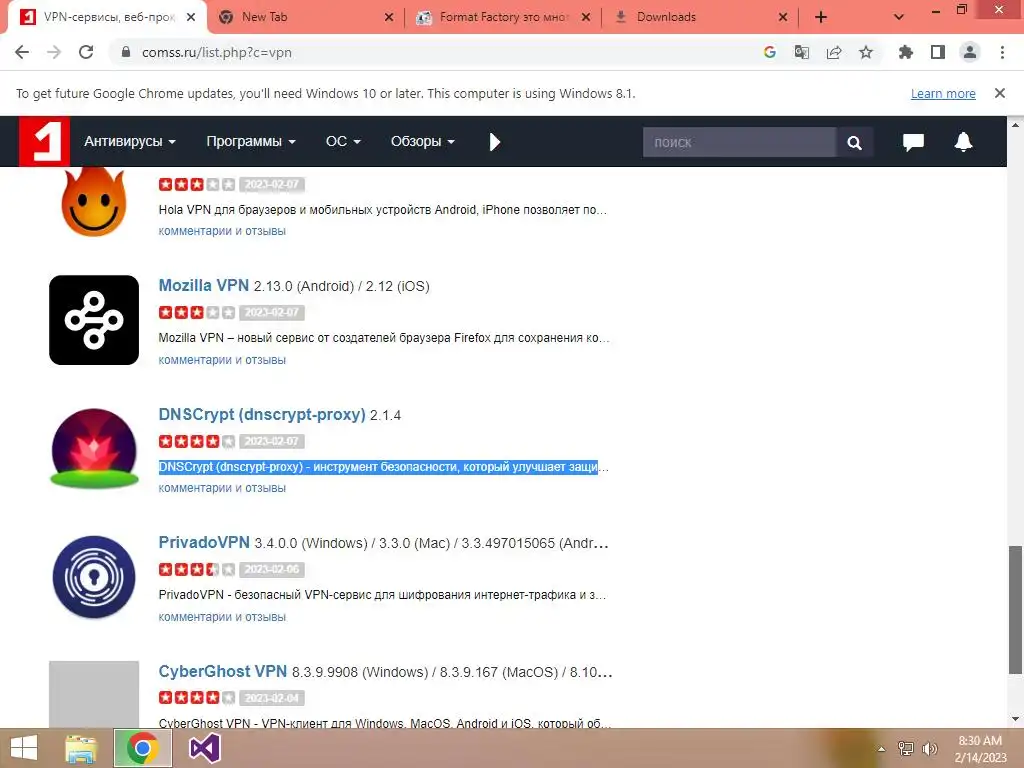1024x768 pixels.
Task: Click the Learn more link
Action: pos(943,93)
